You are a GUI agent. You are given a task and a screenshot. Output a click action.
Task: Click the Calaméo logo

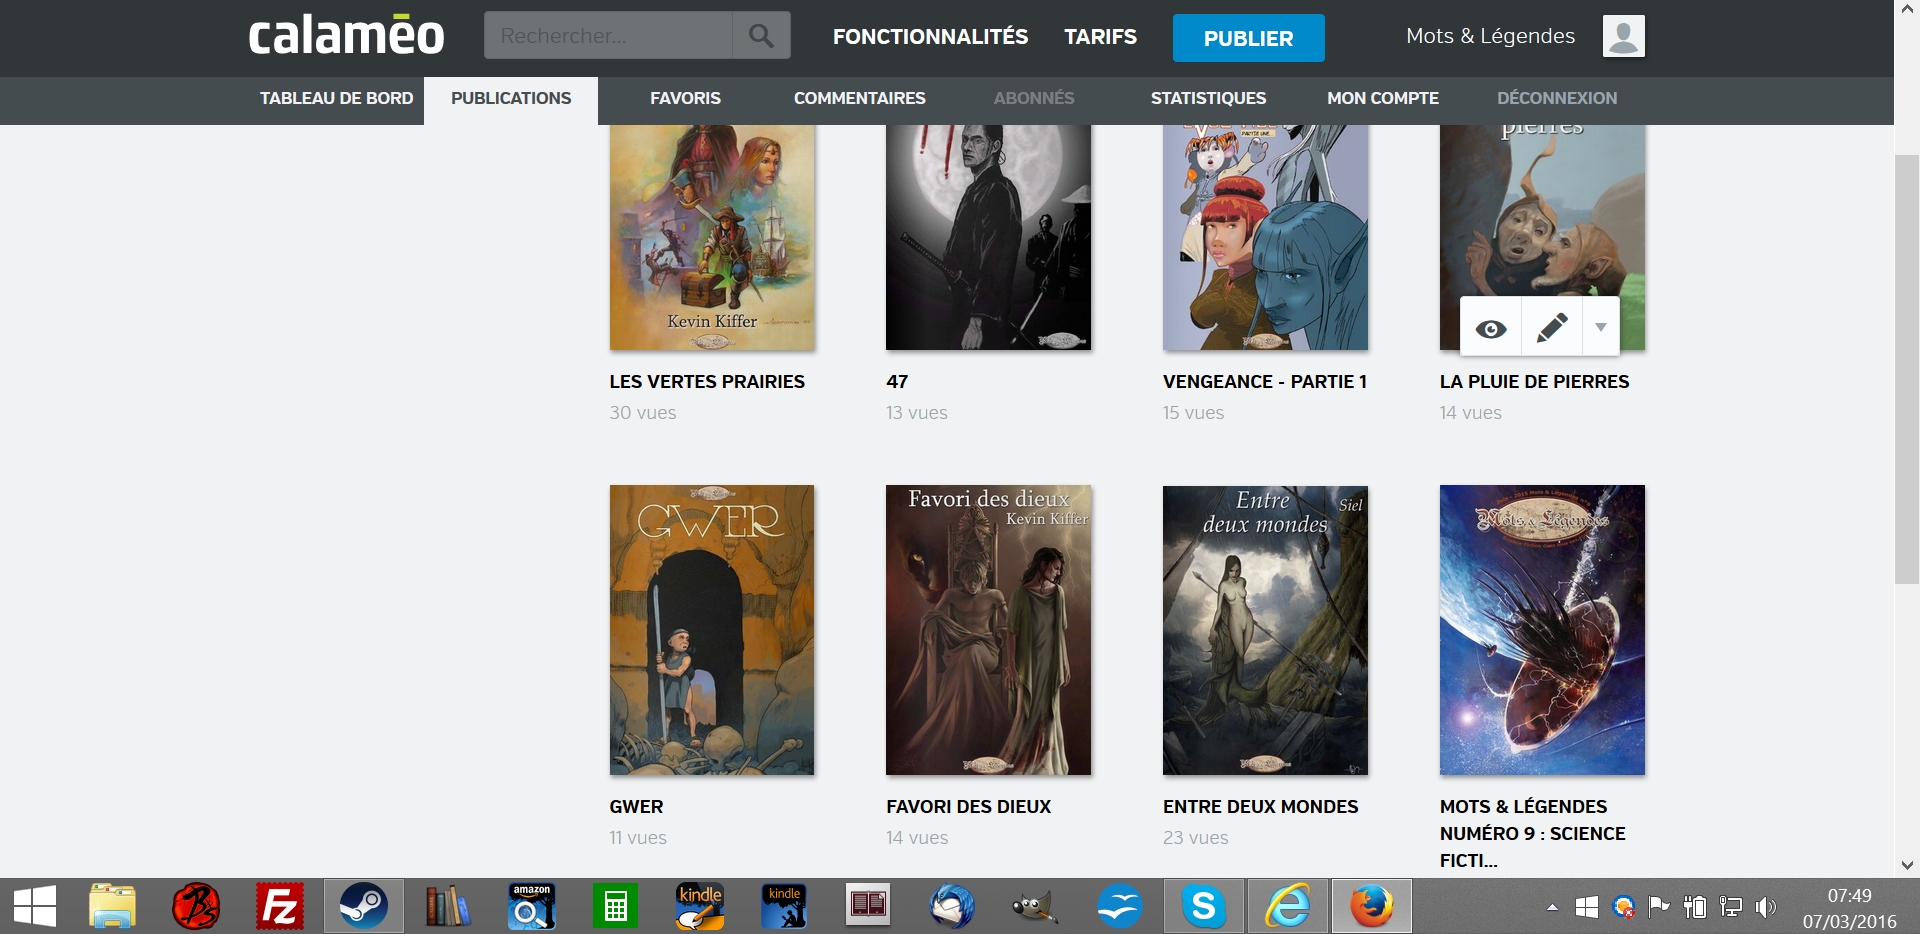tap(346, 36)
